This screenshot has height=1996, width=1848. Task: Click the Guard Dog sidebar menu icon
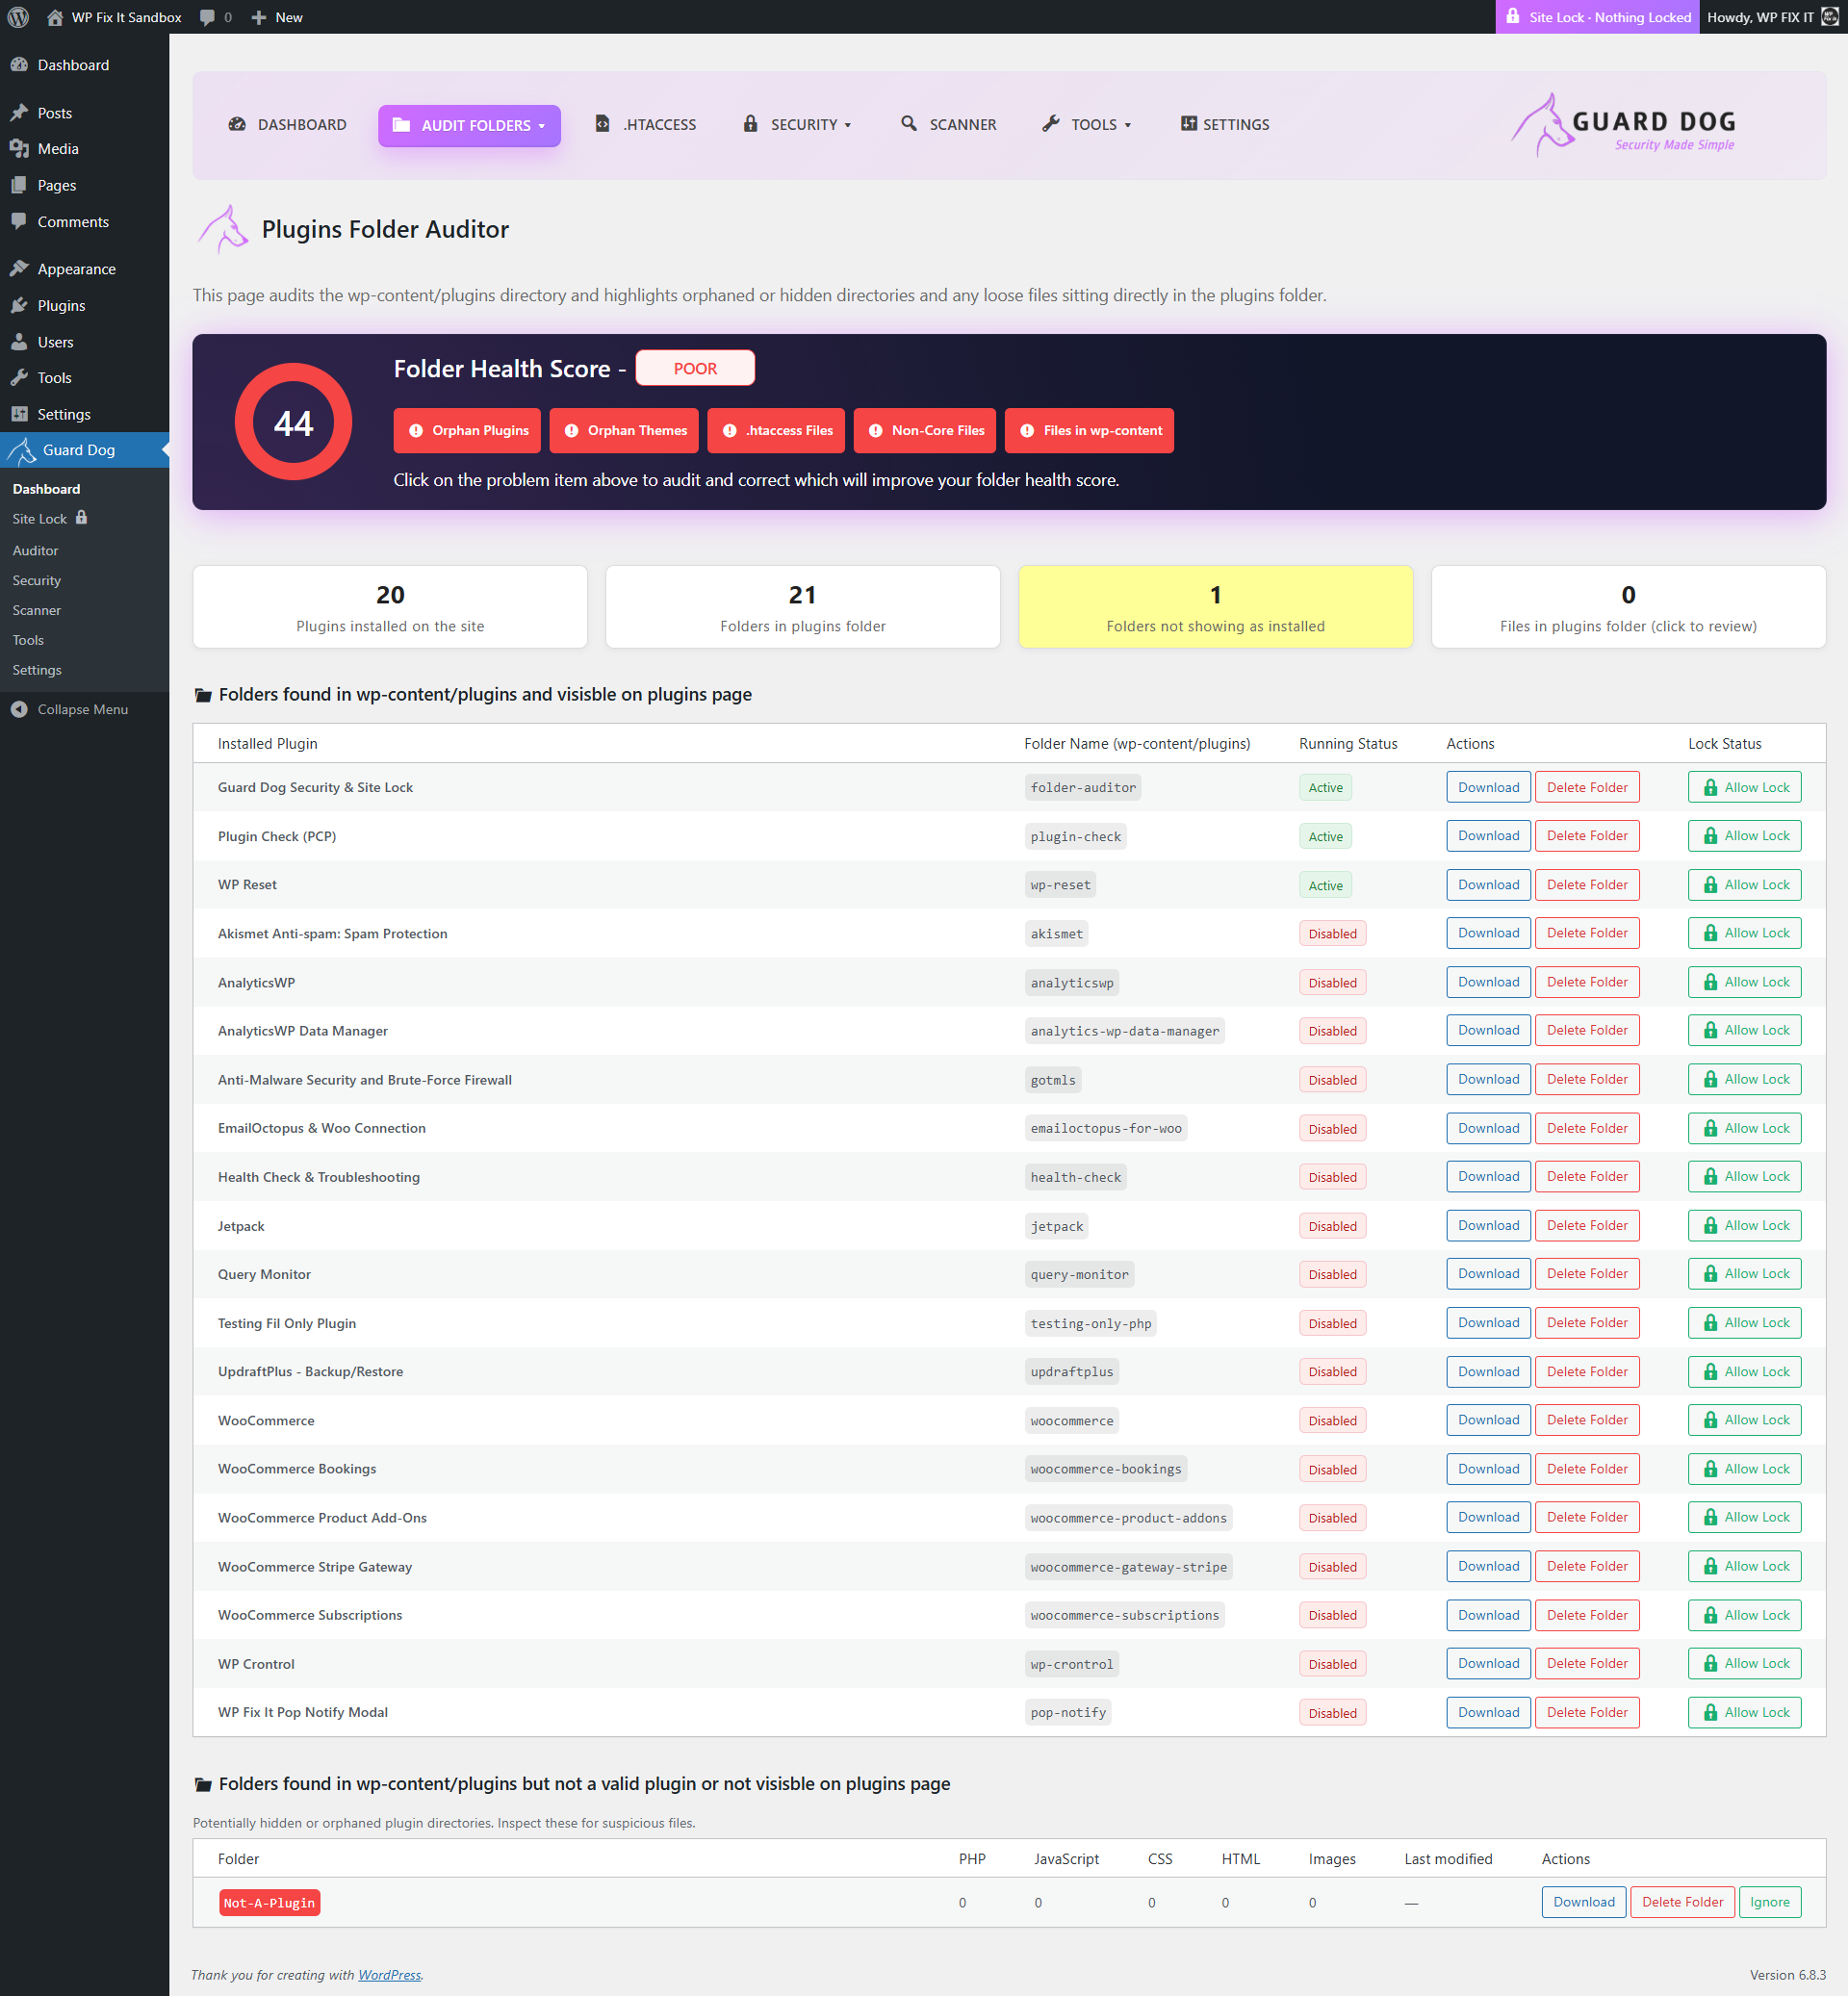(x=21, y=450)
